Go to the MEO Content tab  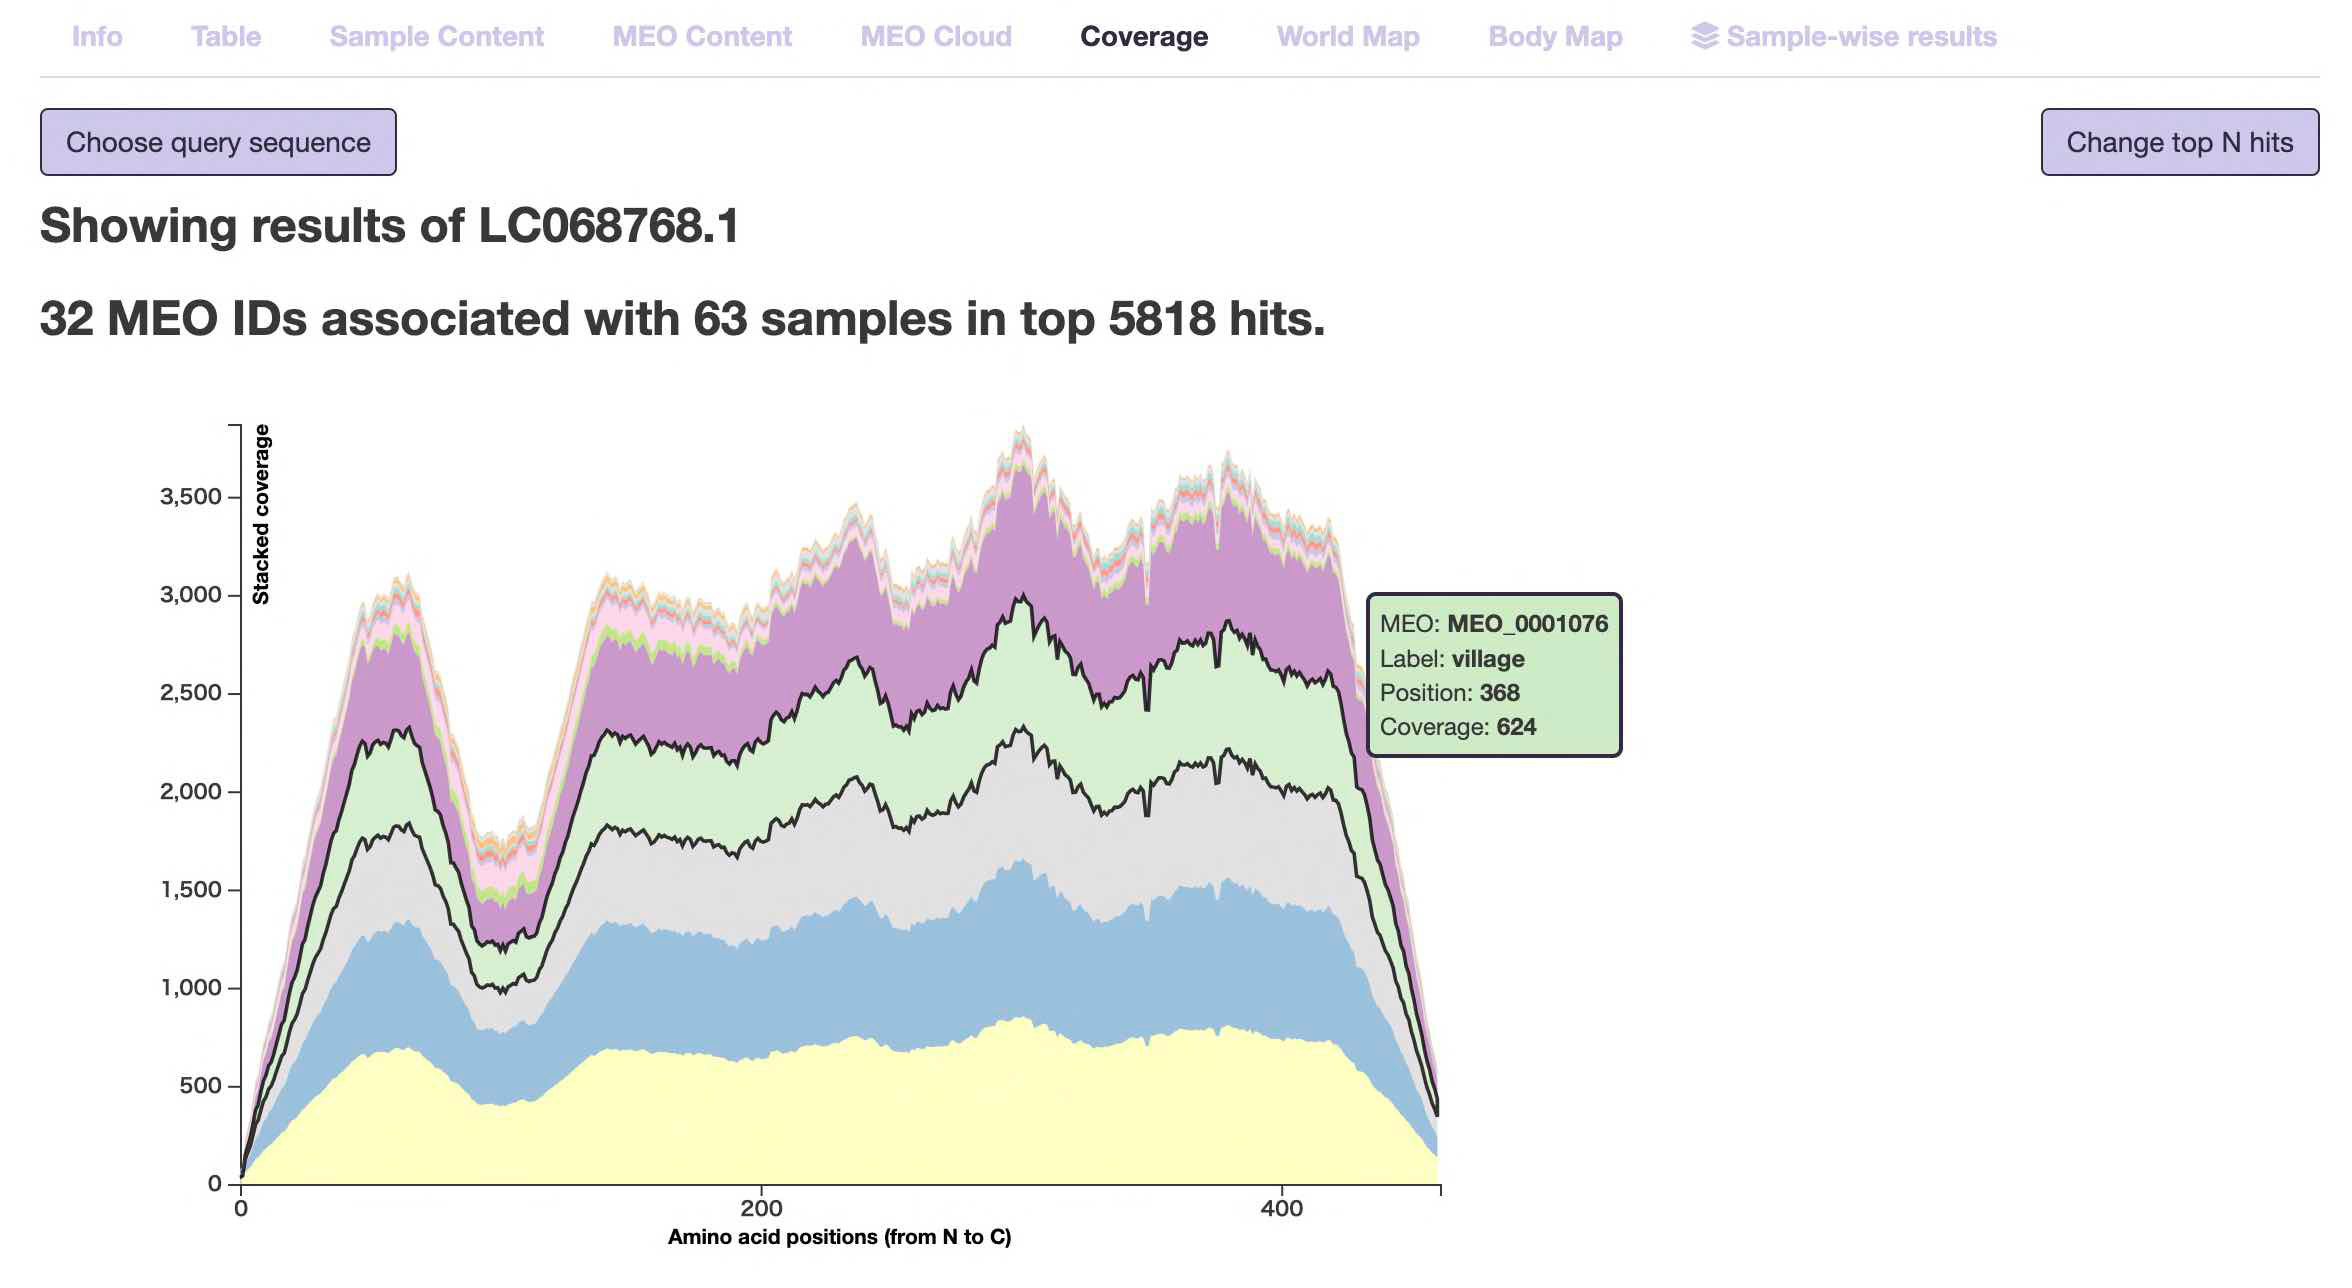point(702,36)
